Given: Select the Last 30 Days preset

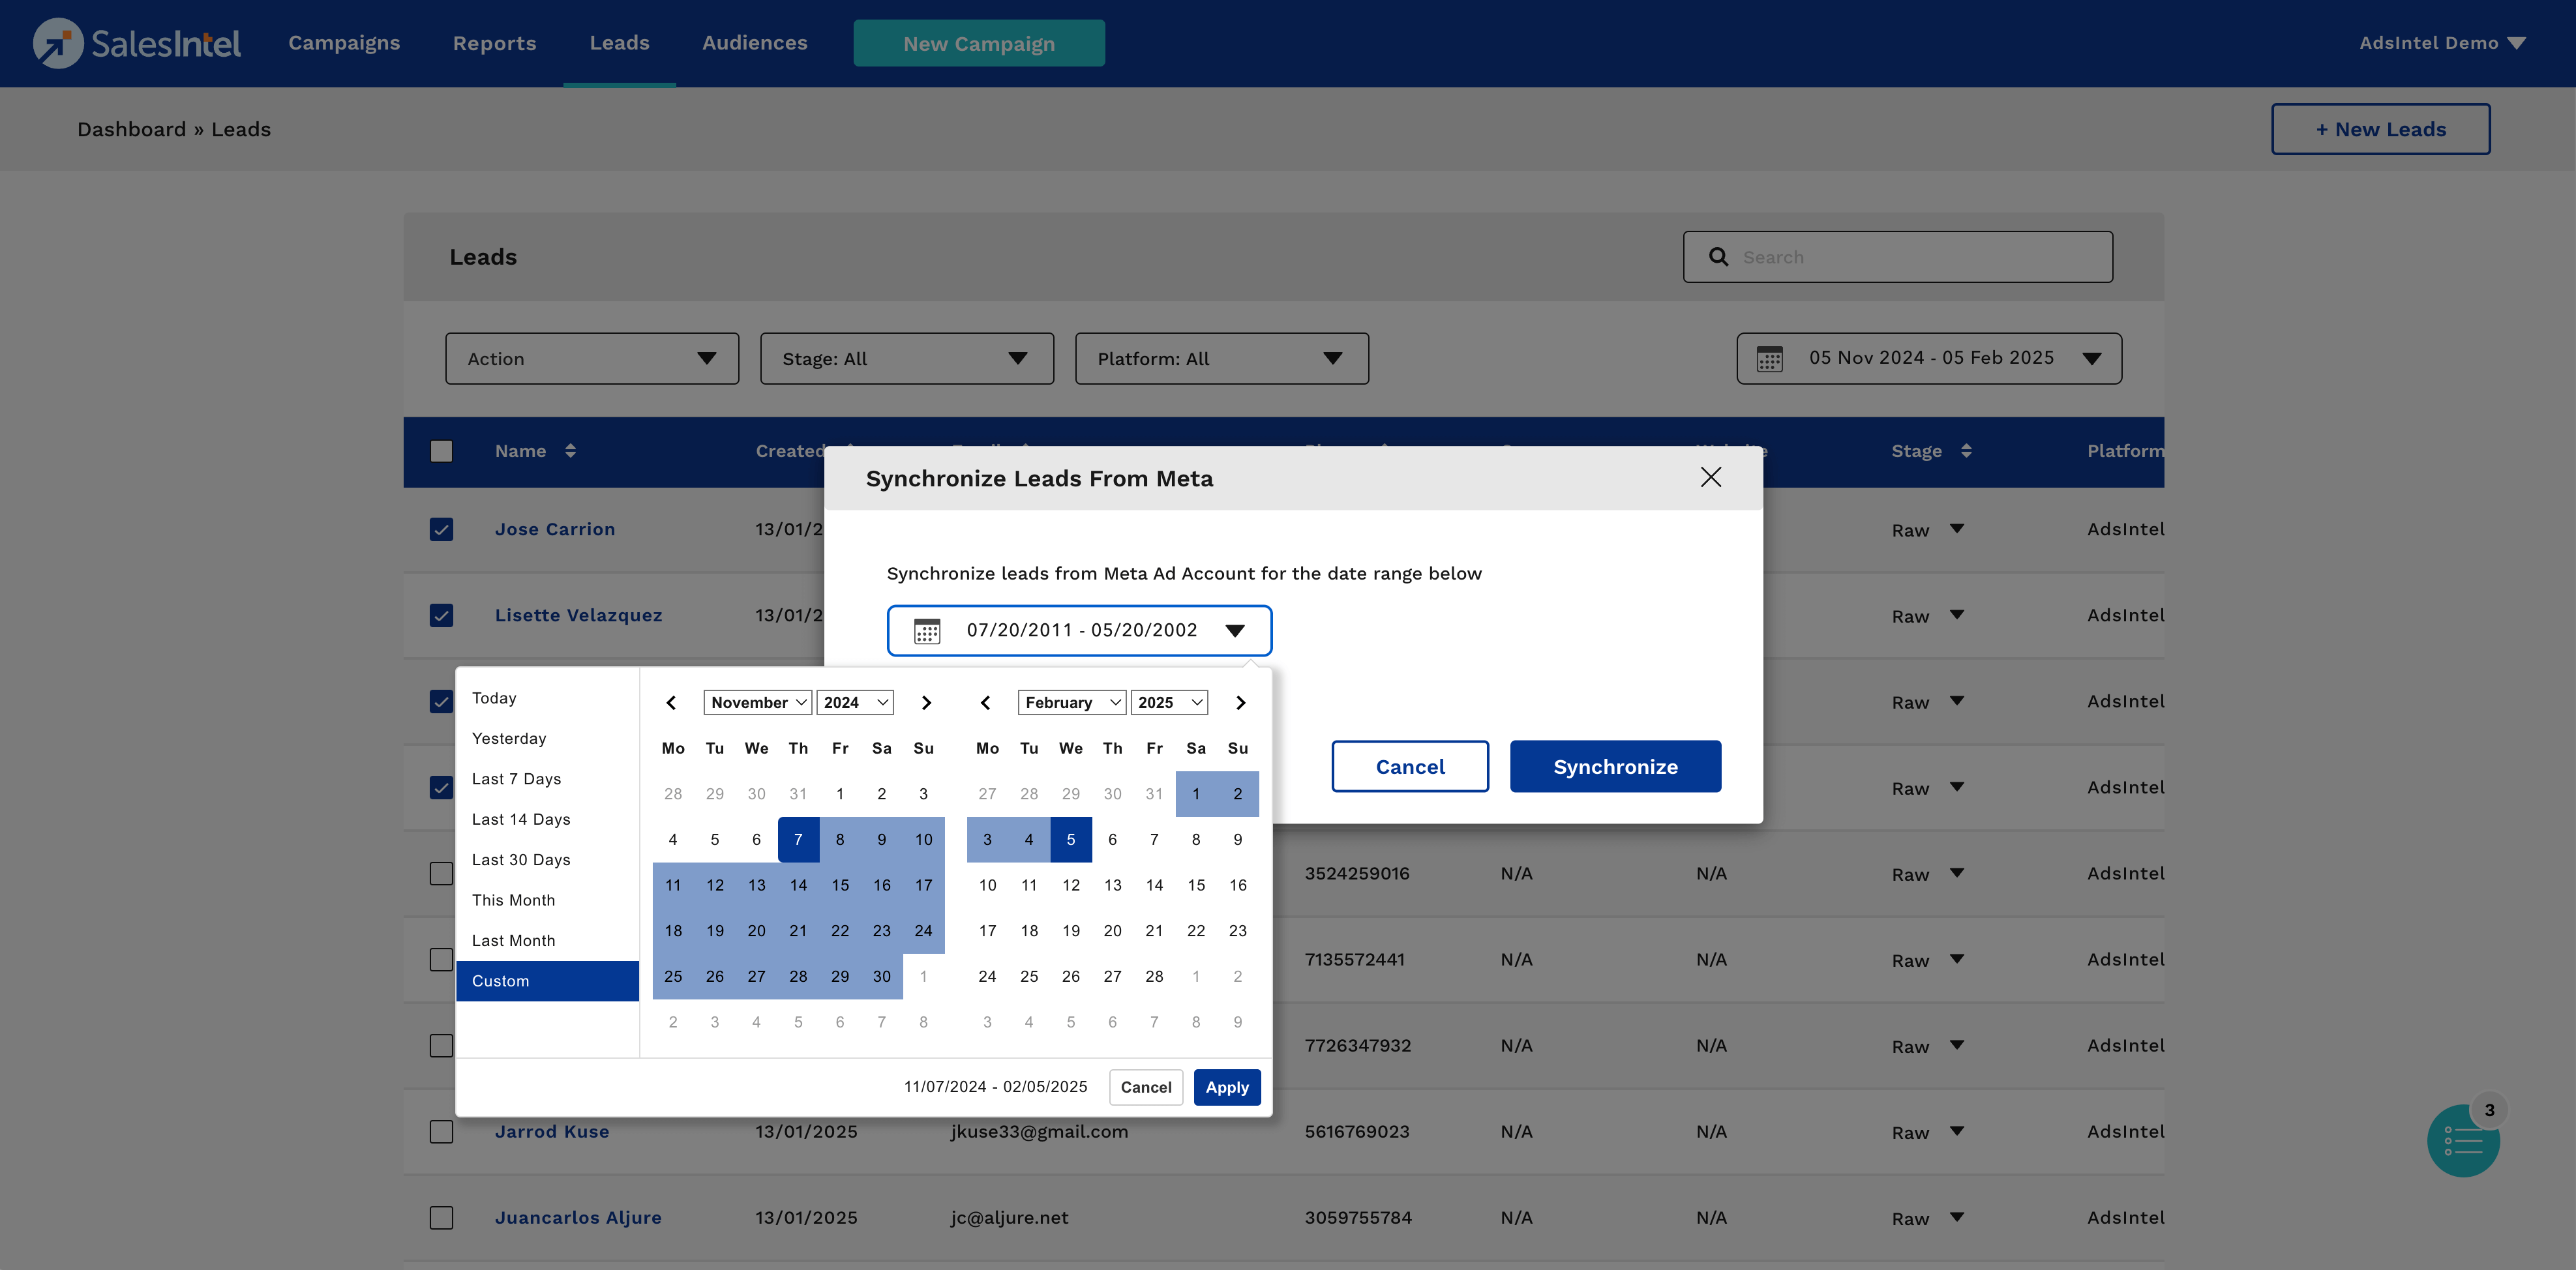Looking at the screenshot, I should coord(521,860).
